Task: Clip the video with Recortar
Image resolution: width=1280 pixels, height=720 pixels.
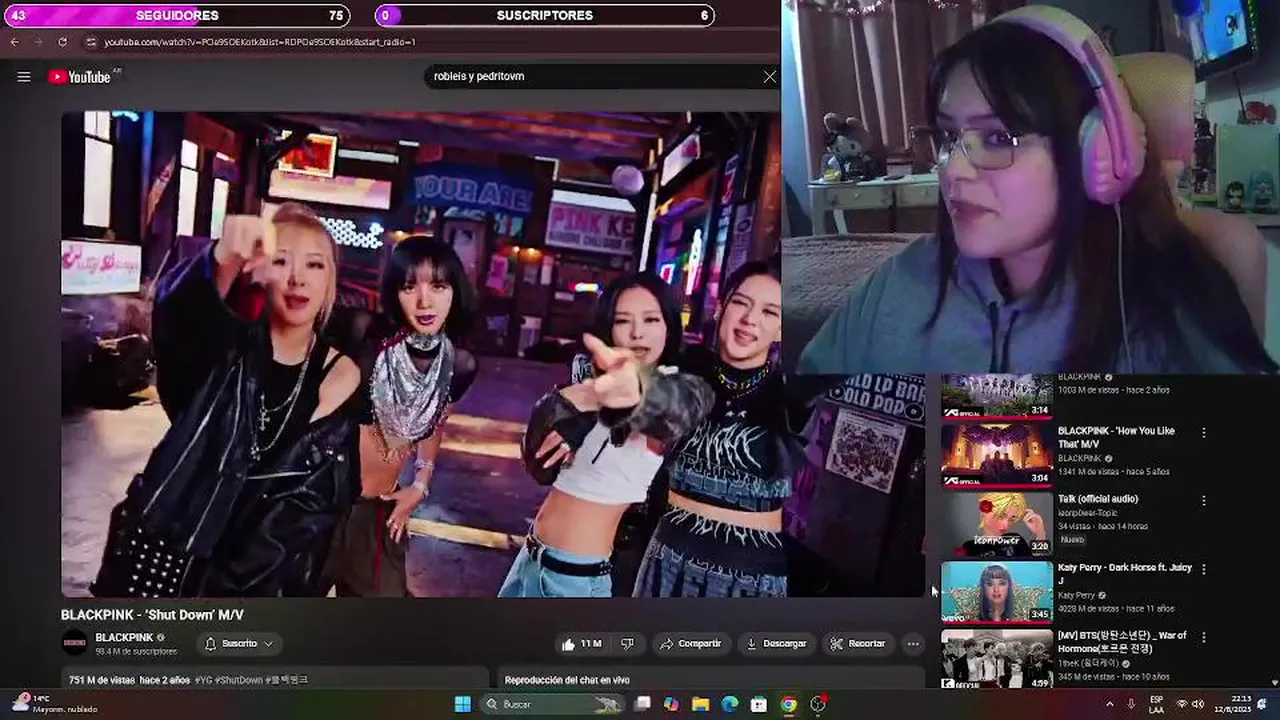Action: click(x=858, y=644)
